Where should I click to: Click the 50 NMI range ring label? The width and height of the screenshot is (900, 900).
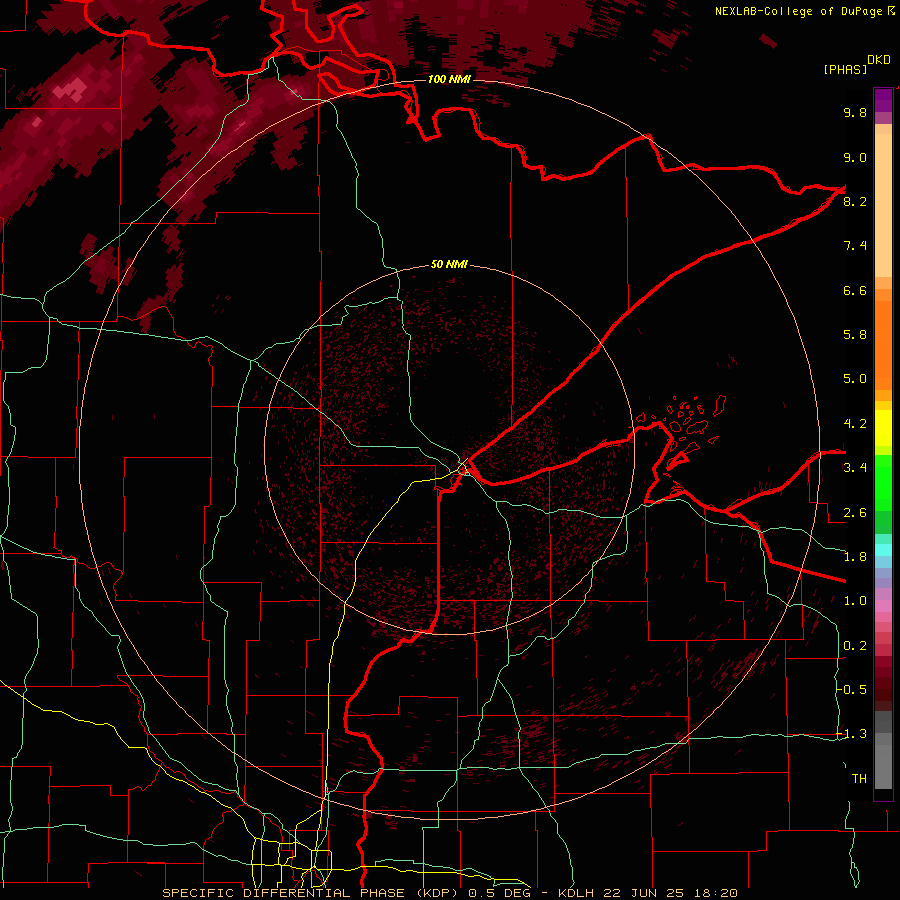[x=449, y=265]
